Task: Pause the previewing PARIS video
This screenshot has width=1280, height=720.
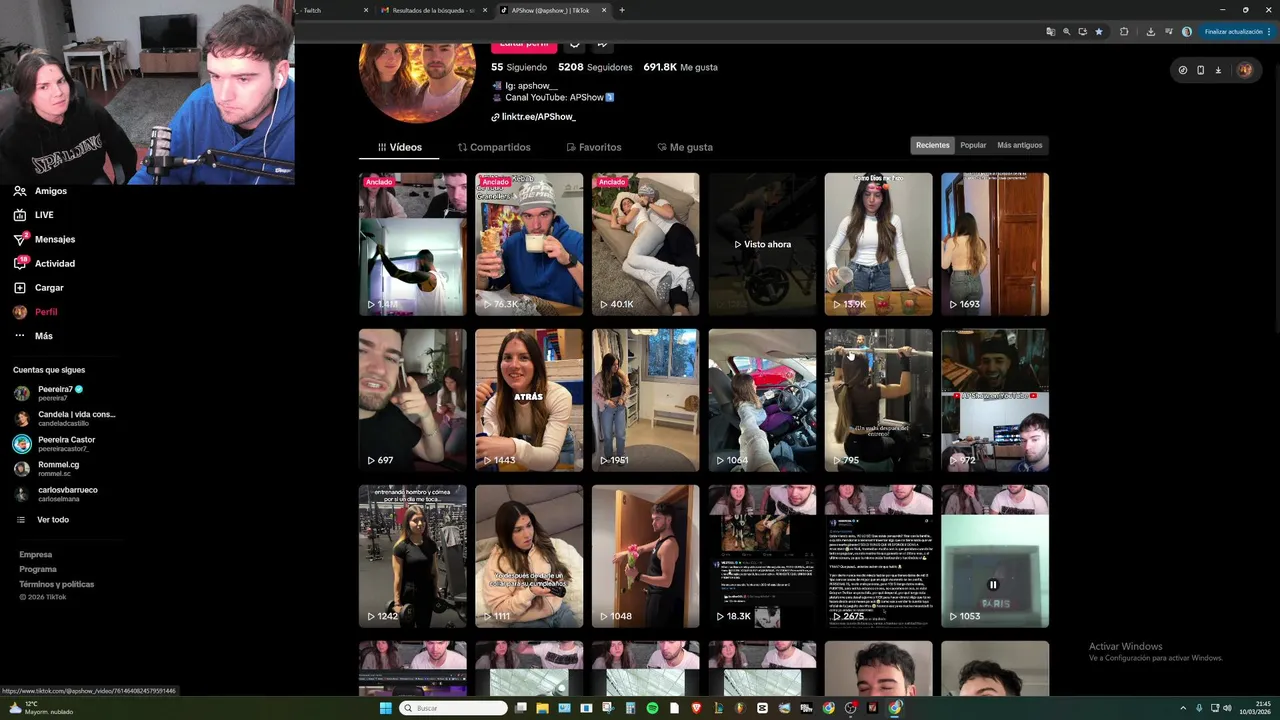Action: pos(993,585)
